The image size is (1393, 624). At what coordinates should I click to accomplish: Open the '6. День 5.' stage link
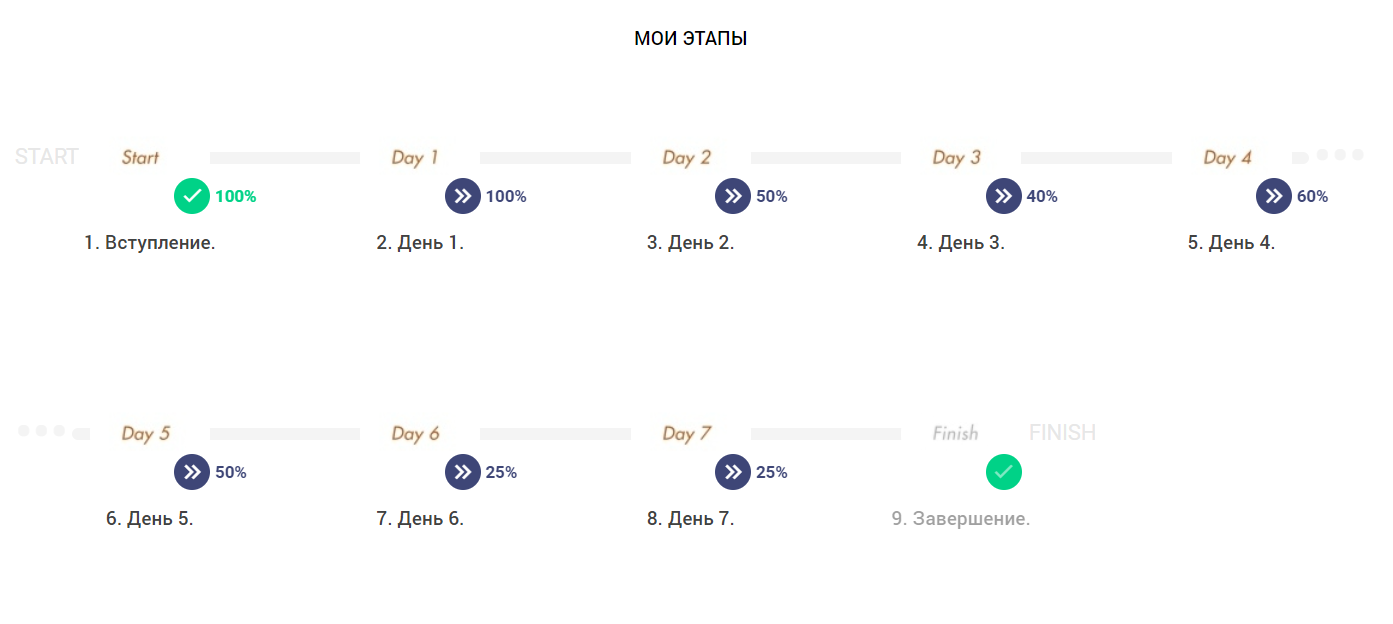[150, 519]
